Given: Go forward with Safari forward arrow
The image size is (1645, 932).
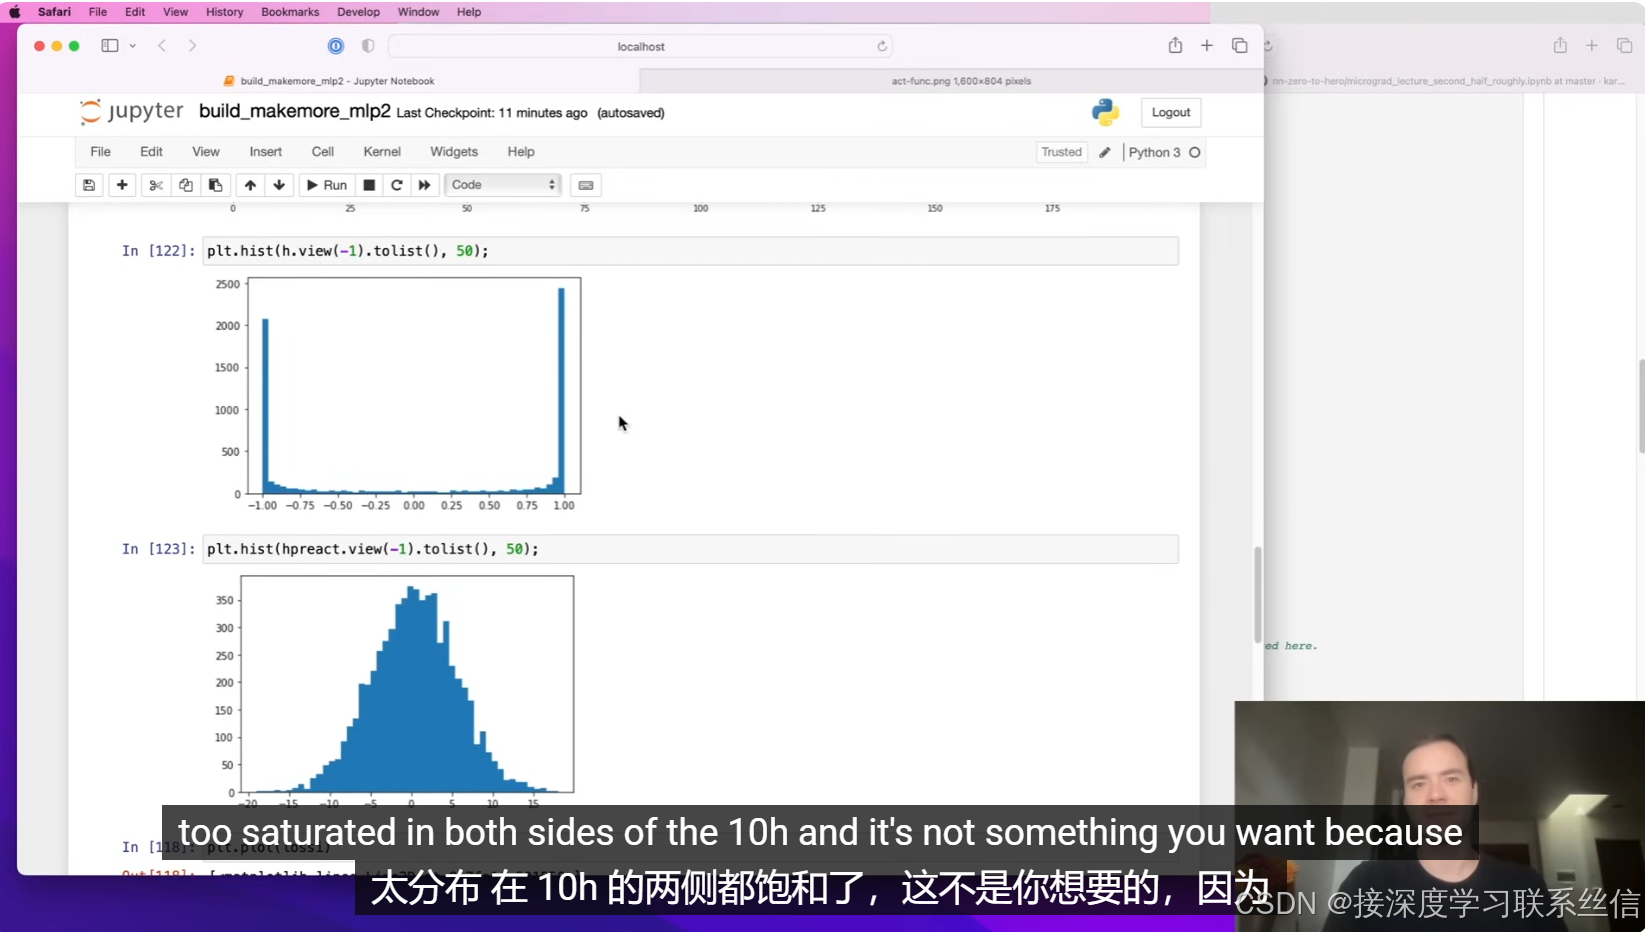Looking at the screenshot, I should tap(192, 46).
